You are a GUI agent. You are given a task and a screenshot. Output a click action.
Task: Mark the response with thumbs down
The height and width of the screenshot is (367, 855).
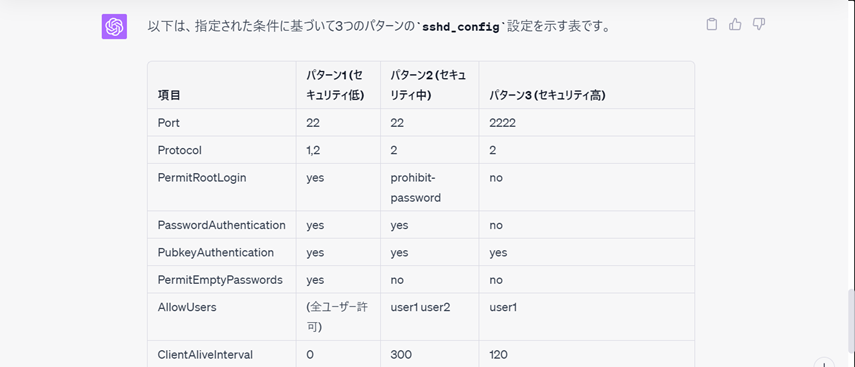(758, 25)
